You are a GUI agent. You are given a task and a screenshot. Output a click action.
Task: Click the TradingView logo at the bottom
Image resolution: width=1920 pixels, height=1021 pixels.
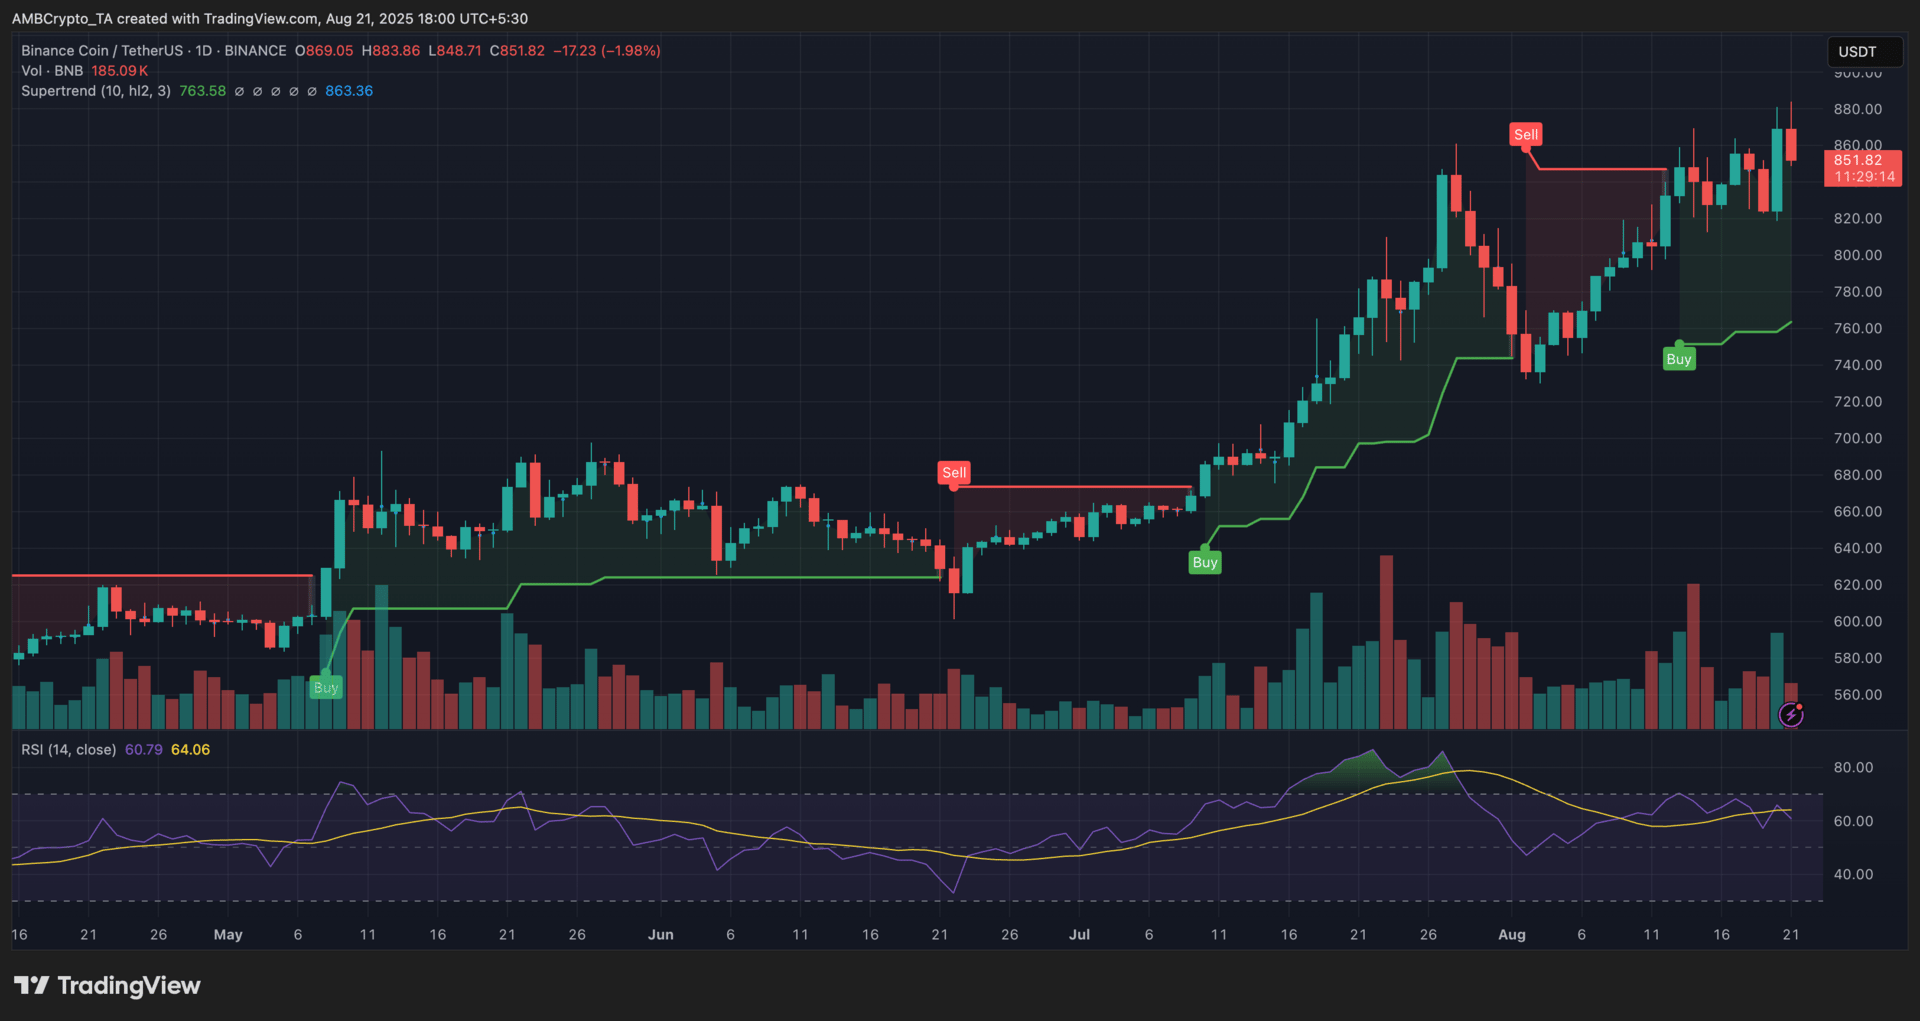point(107,986)
